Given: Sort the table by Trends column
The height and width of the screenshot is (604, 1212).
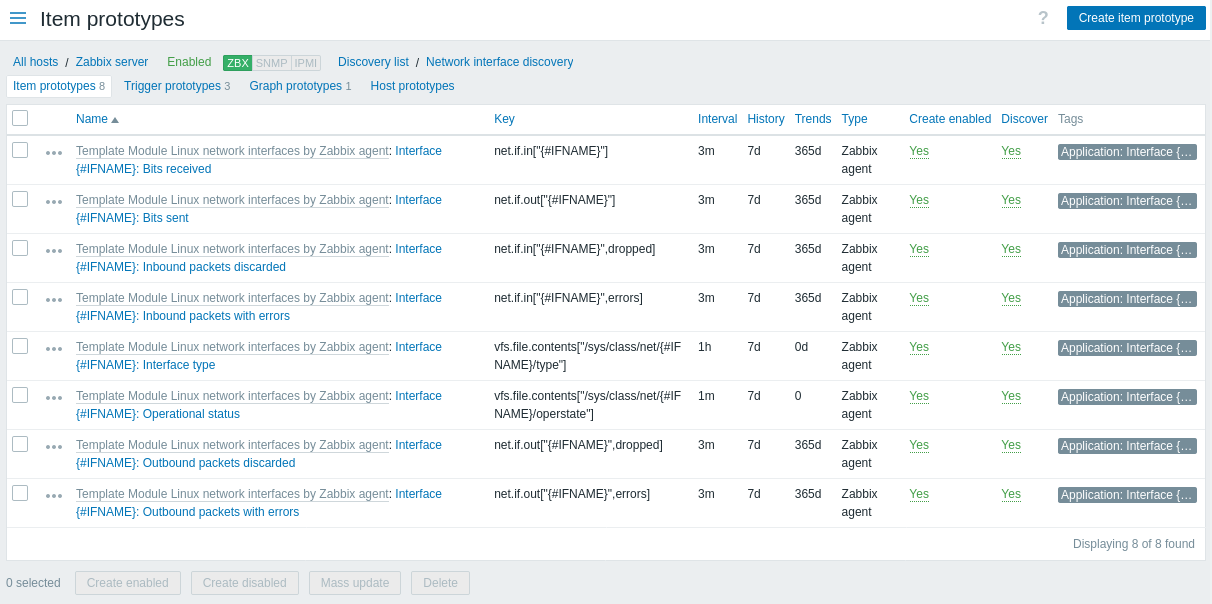Looking at the screenshot, I should pos(813,119).
